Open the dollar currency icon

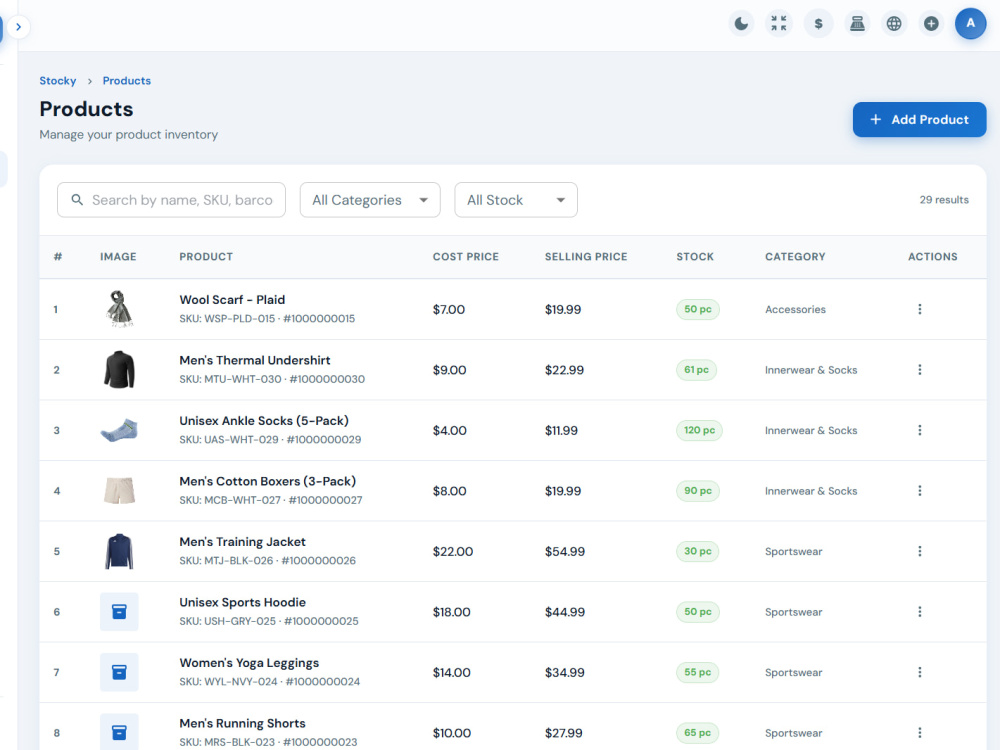(x=818, y=24)
